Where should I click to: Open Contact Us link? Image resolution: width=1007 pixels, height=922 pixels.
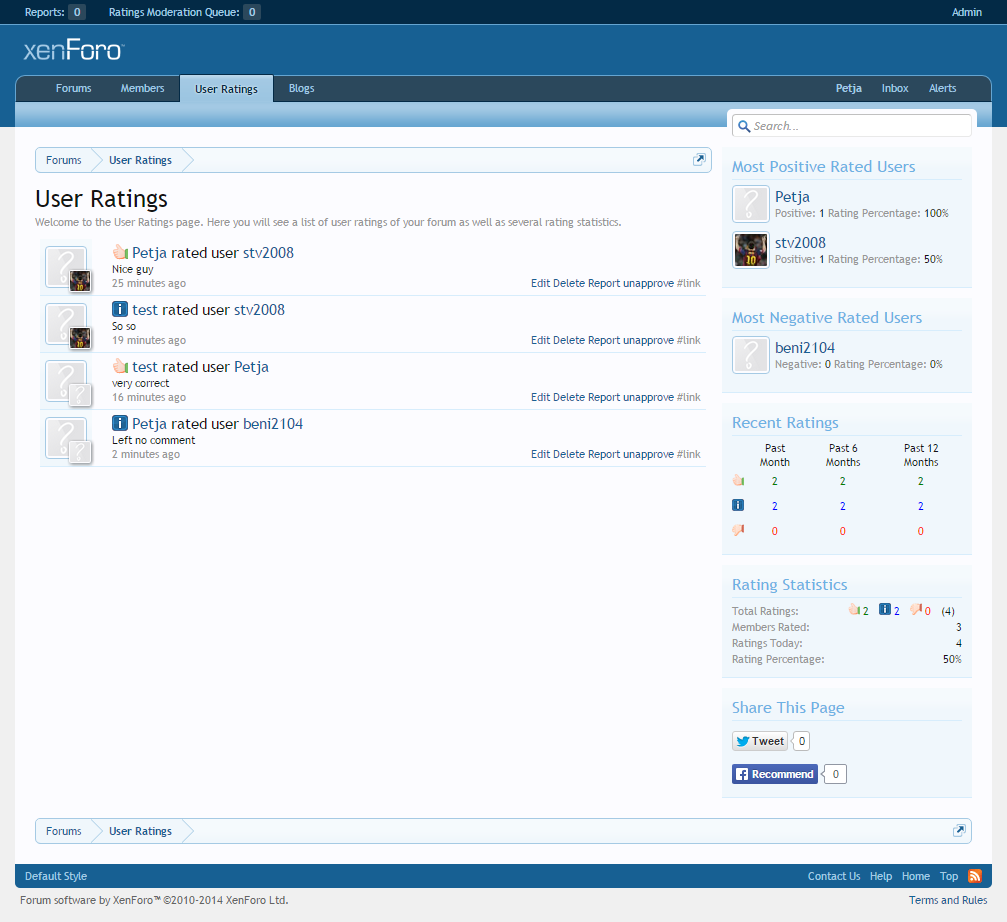tap(834, 876)
